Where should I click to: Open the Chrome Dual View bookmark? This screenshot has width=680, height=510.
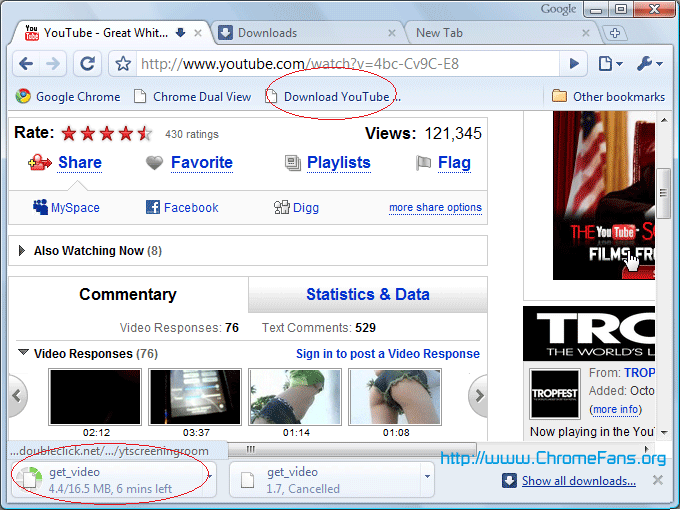[x=193, y=96]
